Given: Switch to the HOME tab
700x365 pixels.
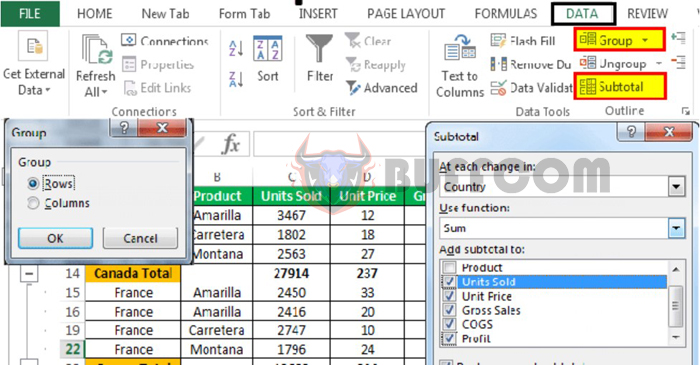Looking at the screenshot, I should point(95,14).
